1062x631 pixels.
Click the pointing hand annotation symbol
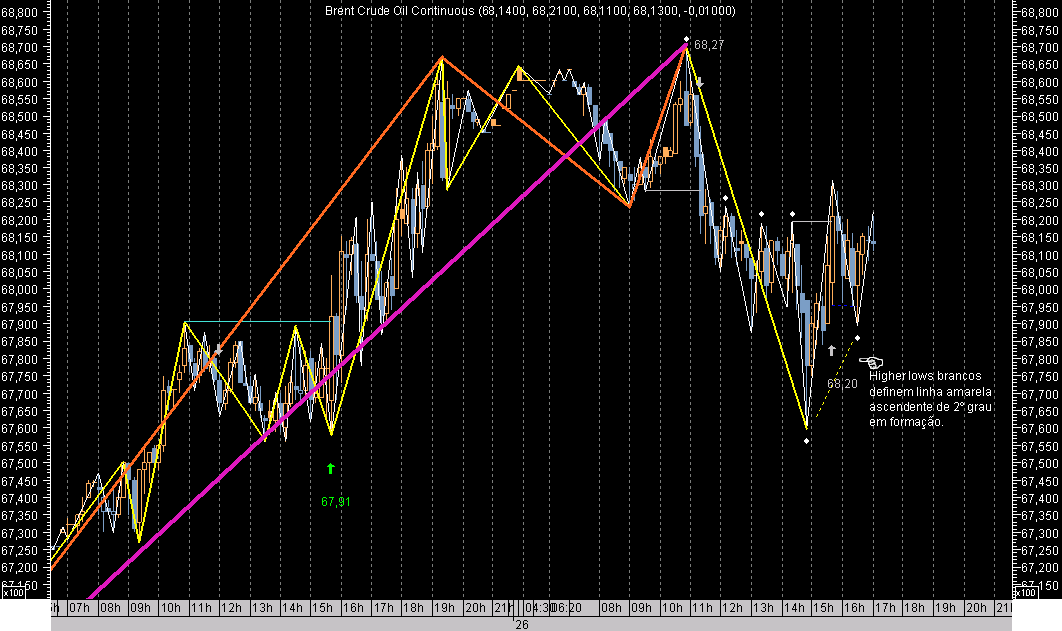[x=873, y=361]
